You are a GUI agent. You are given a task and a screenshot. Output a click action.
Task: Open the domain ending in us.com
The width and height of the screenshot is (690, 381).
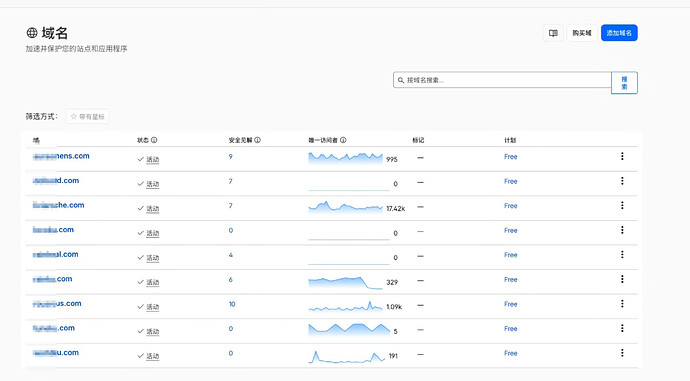point(57,304)
